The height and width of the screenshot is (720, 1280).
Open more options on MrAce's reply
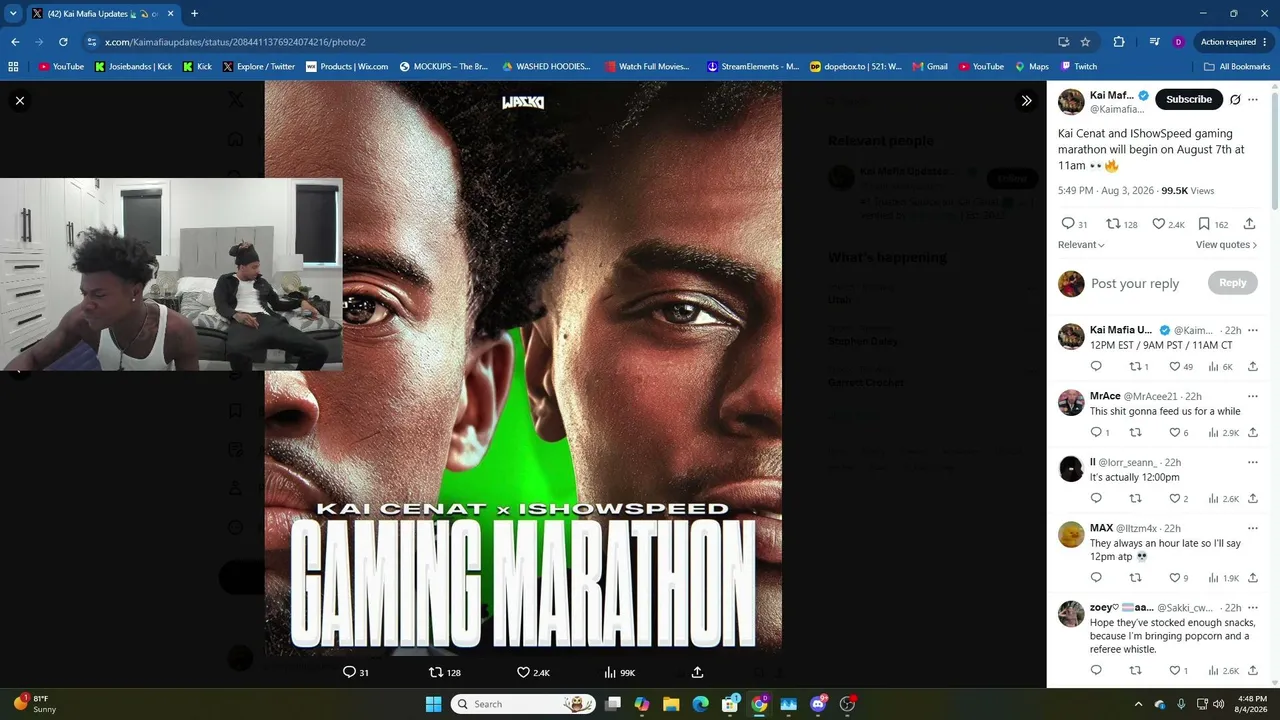coord(1252,396)
